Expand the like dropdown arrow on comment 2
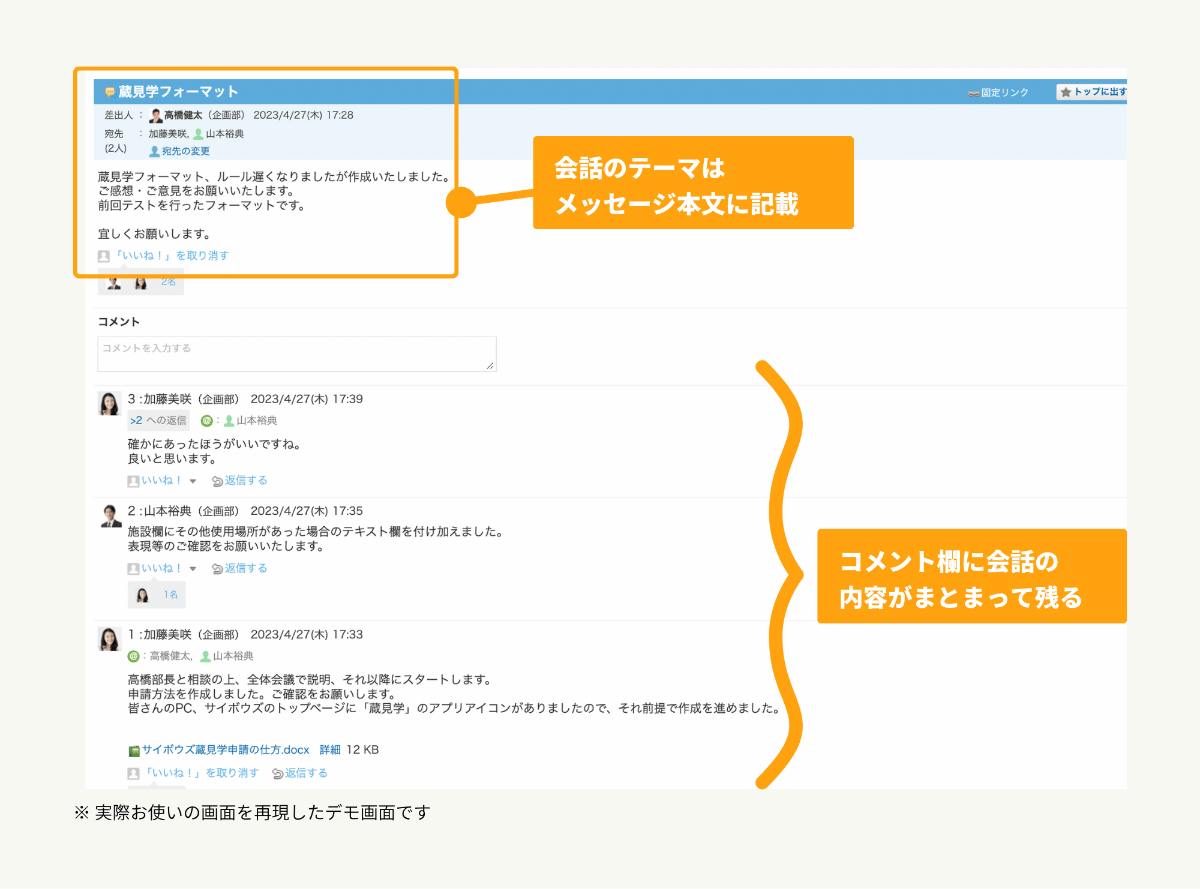 click(193, 569)
